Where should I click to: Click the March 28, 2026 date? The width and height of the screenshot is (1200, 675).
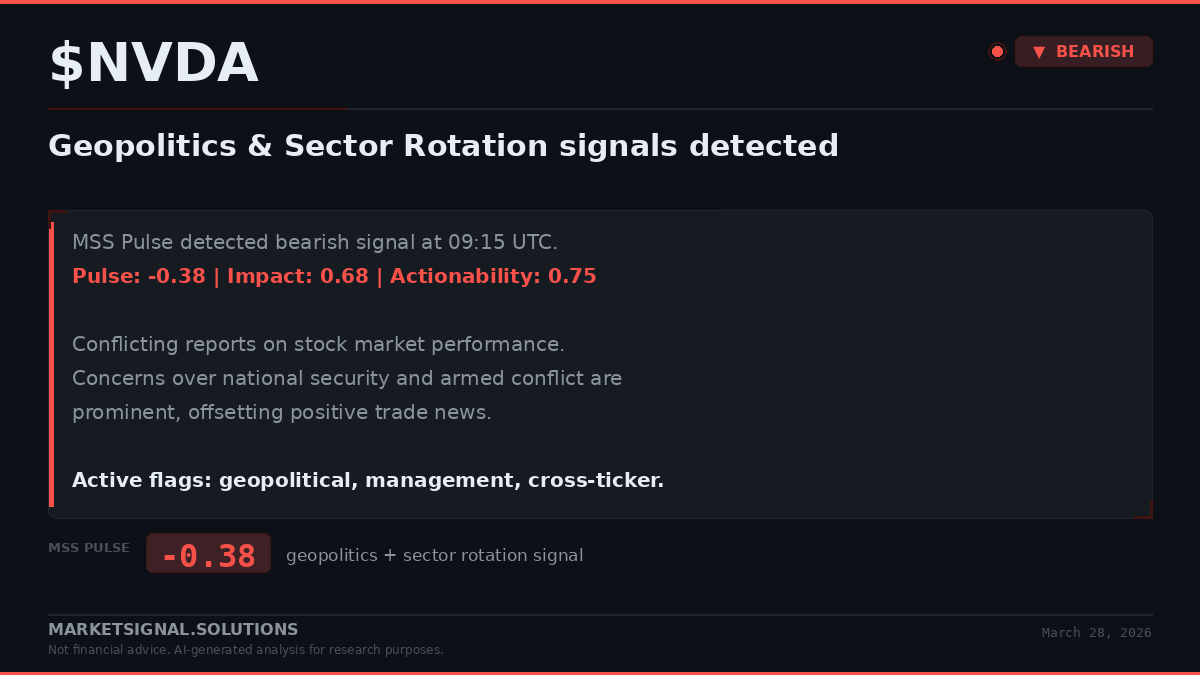tap(1096, 633)
